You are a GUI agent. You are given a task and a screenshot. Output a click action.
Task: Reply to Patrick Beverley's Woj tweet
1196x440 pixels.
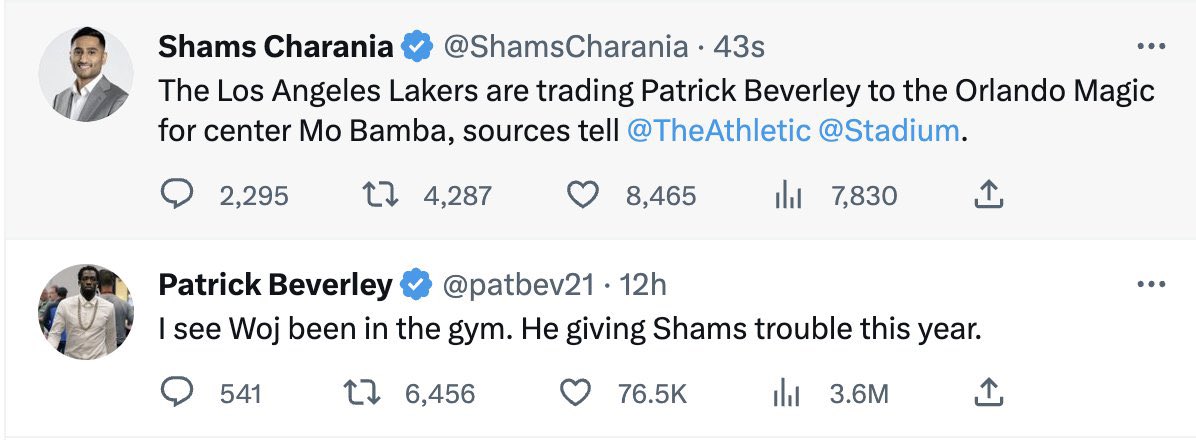coord(177,393)
